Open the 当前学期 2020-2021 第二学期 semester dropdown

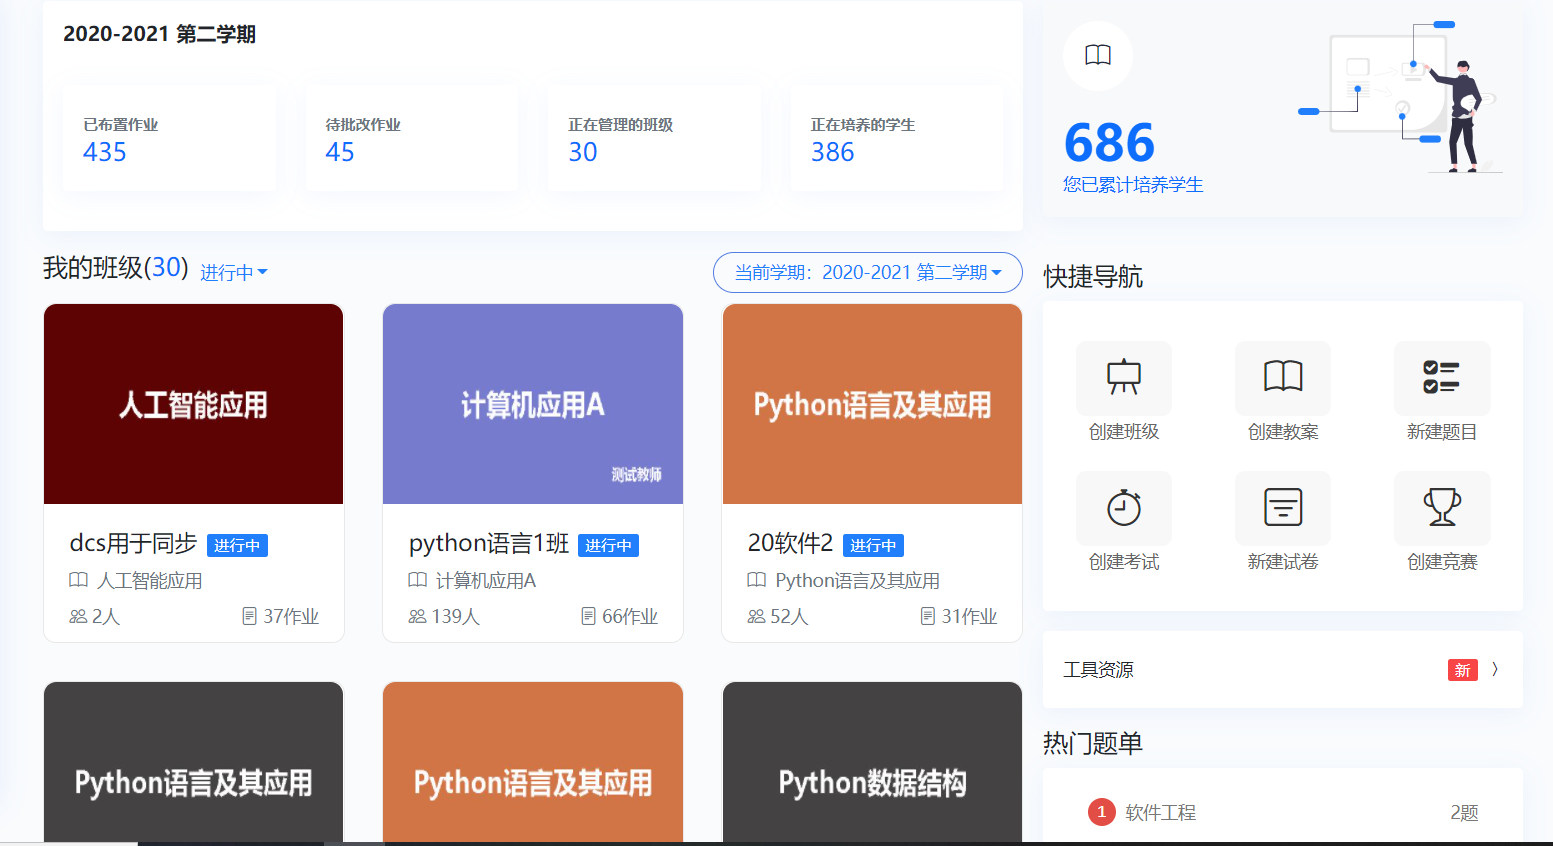click(867, 273)
